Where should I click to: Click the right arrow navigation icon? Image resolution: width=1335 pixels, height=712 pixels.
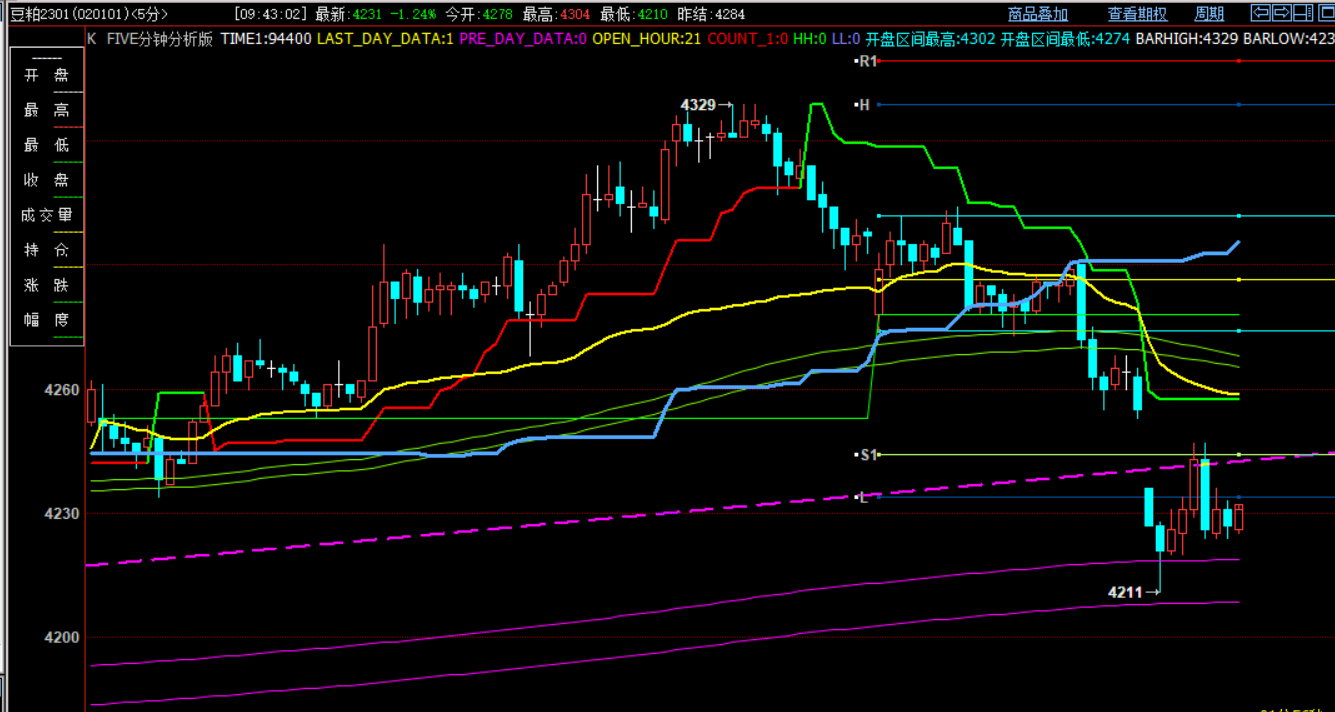coord(1282,13)
